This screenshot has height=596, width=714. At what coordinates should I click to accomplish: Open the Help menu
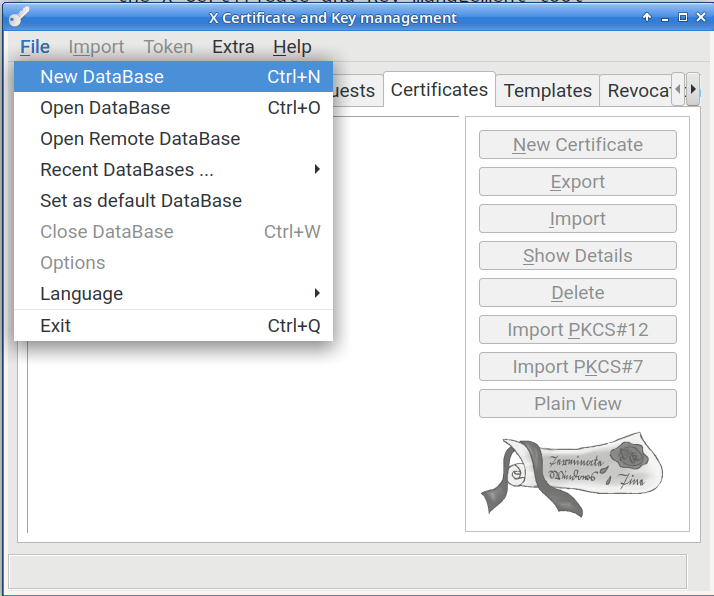pos(292,47)
